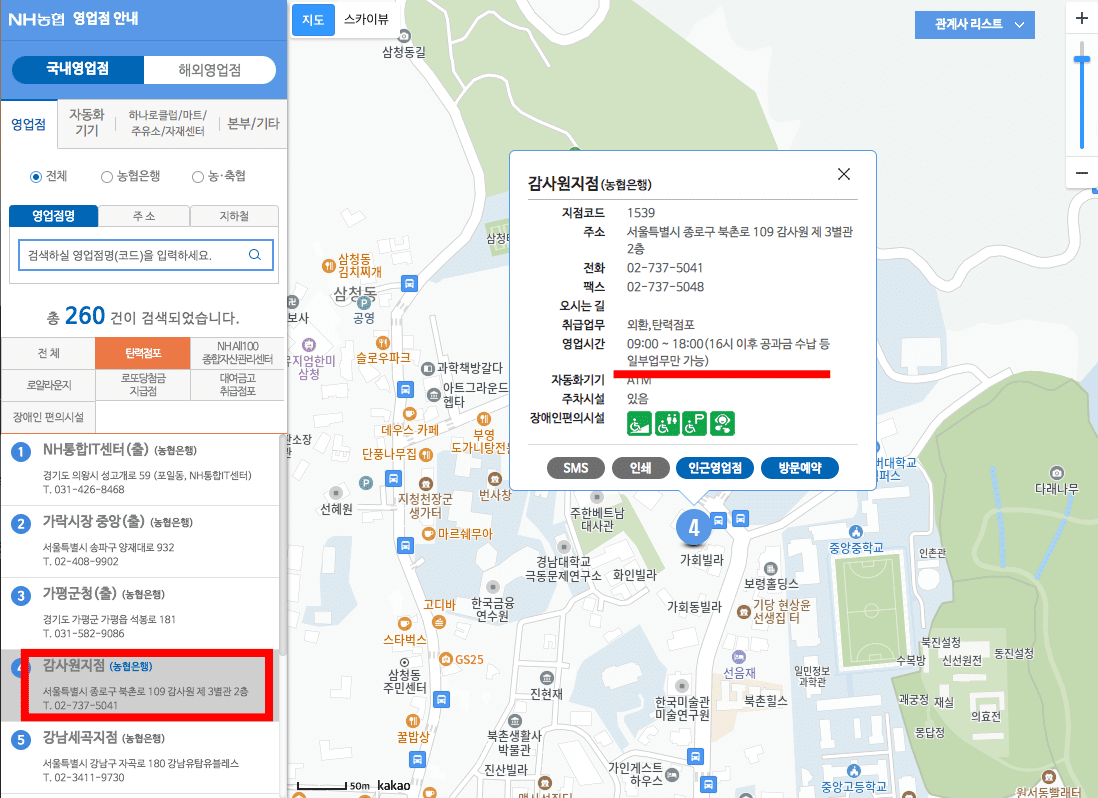This screenshot has width=1098, height=798.
Task: Click the 번사창 landmark icon
Action: click(495, 479)
